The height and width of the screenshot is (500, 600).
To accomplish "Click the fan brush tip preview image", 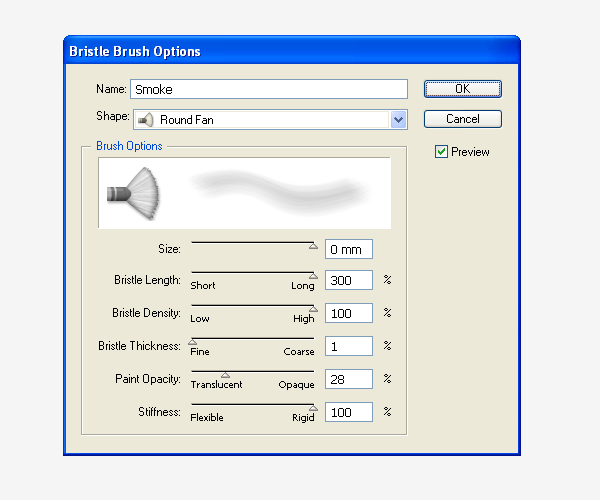I will pyautogui.click(x=133, y=194).
